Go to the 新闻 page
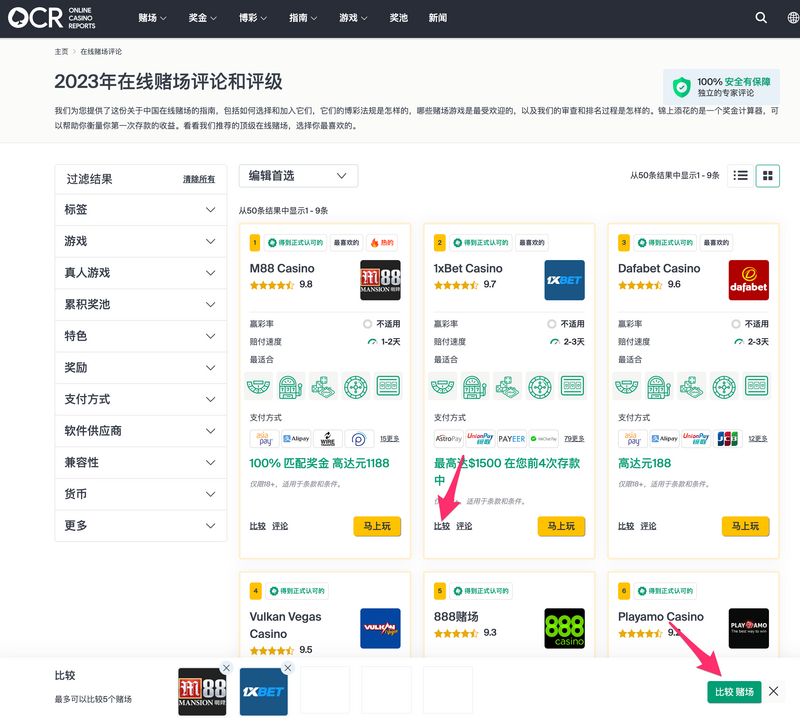 (x=438, y=18)
